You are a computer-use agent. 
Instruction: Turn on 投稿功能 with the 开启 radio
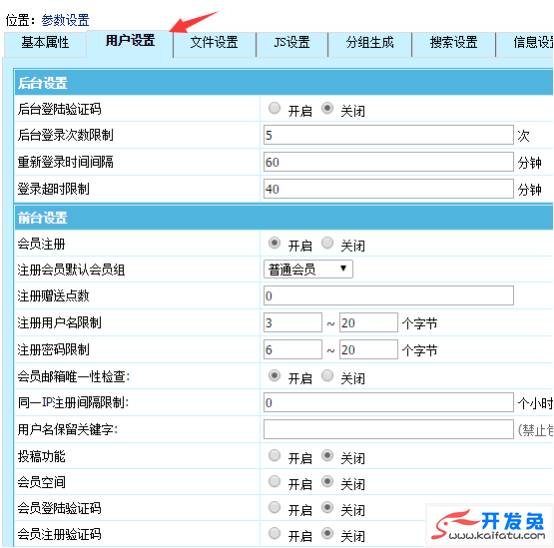tap(275, 455)
